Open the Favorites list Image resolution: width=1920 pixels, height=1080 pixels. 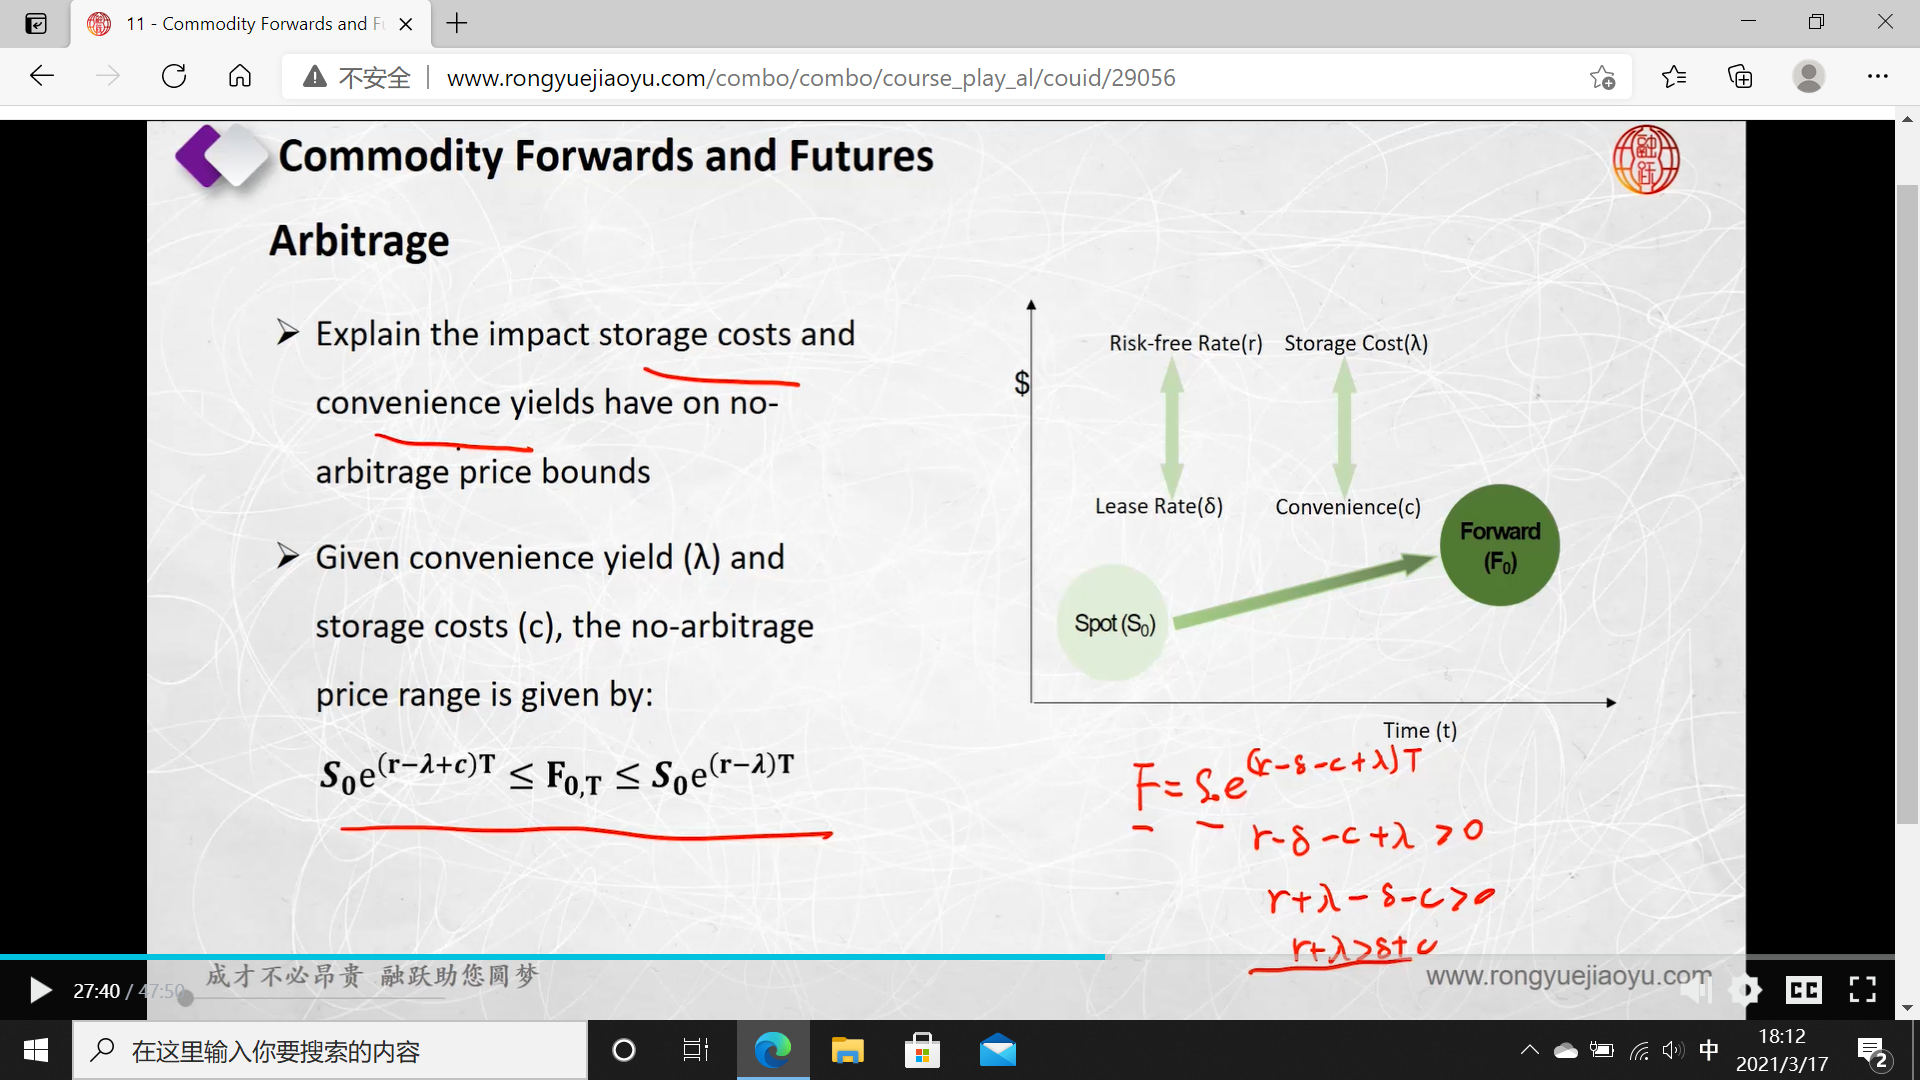[x=1674, y=77]
